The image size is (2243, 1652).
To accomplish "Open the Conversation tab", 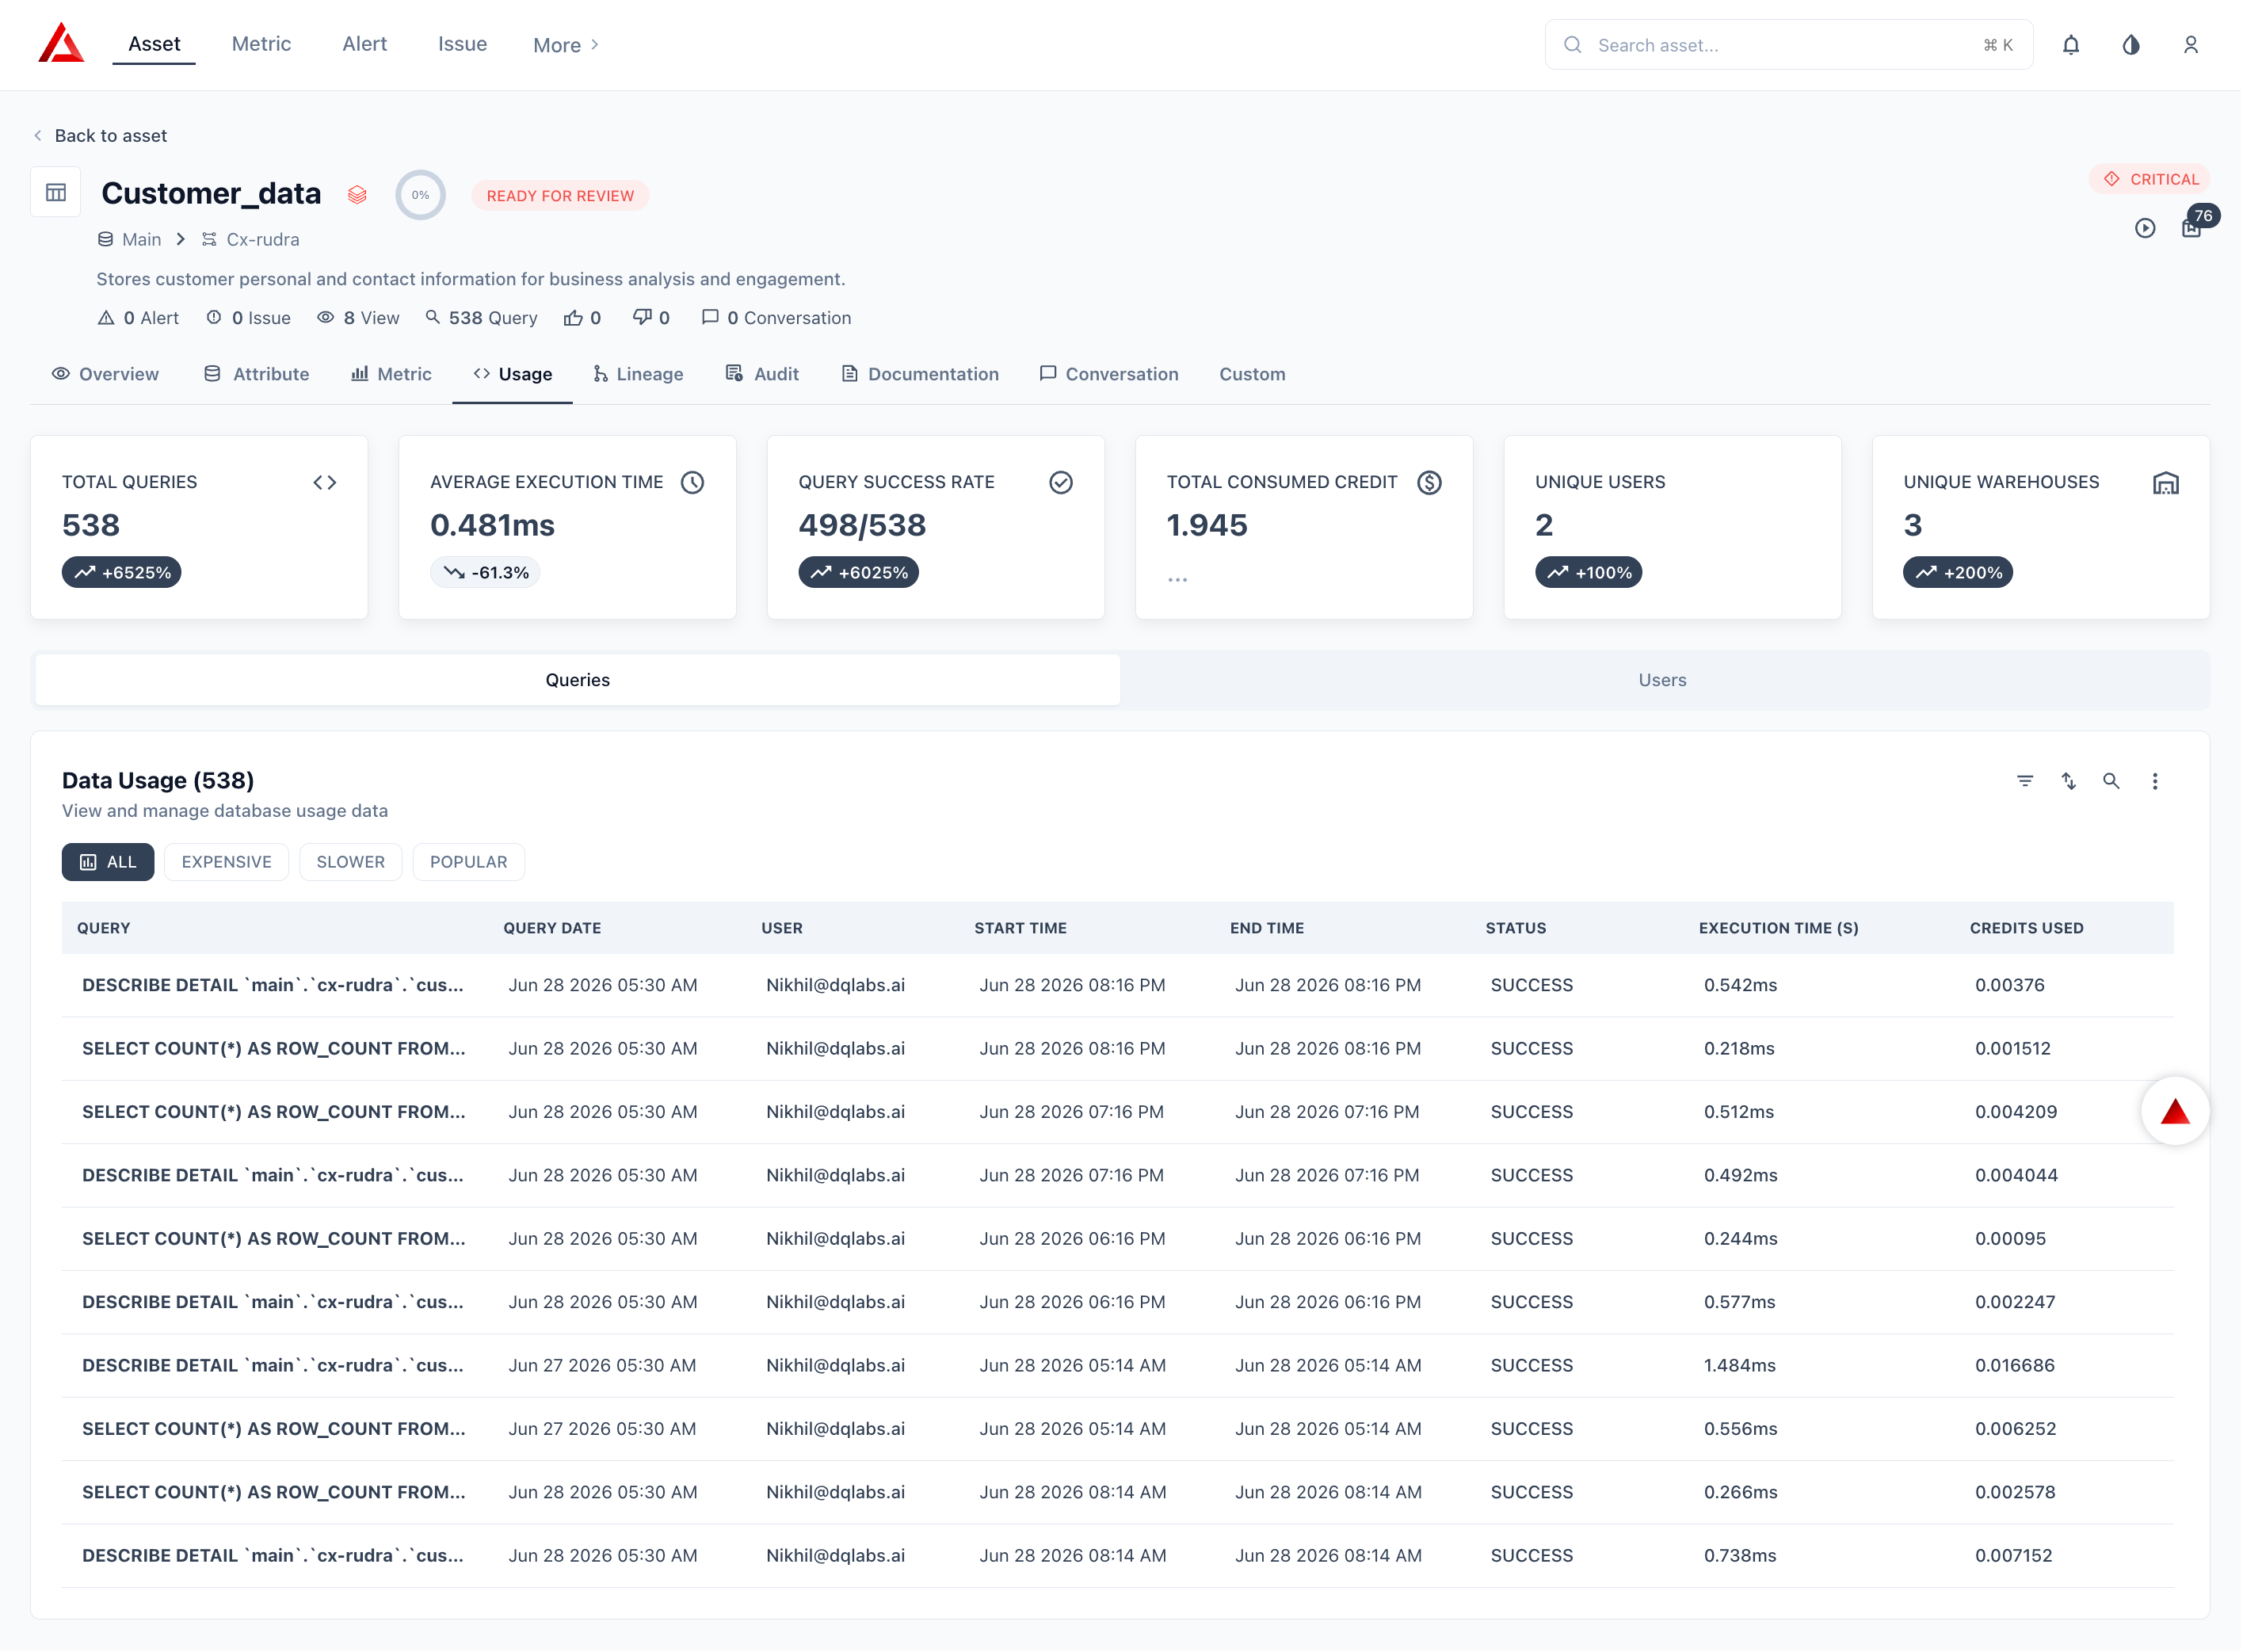I will 1109,374.
